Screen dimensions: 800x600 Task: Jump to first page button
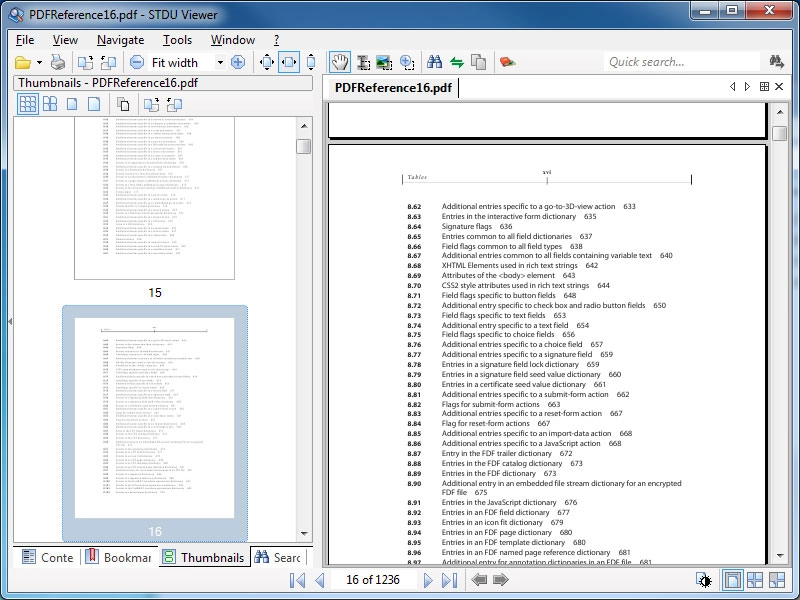(x=297, y=580)
